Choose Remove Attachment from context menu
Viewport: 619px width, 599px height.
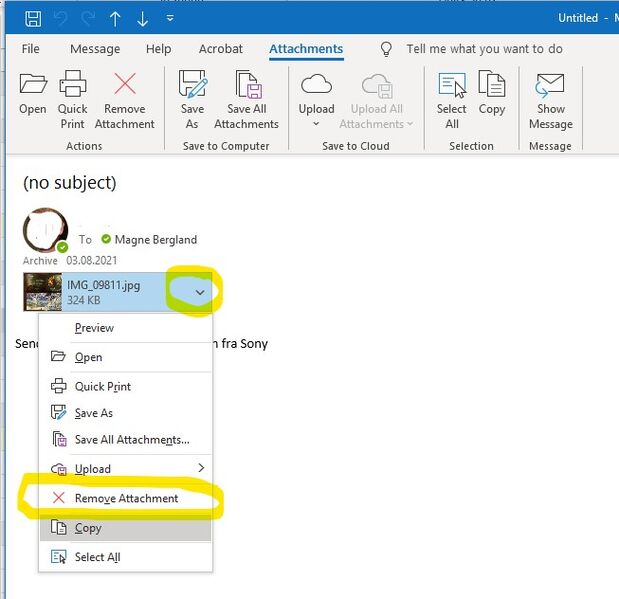[126, 498]
